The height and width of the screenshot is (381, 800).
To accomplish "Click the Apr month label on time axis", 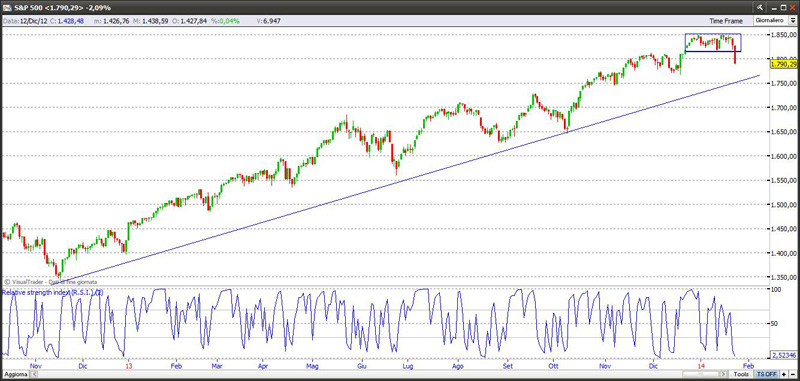I will point(263,366).
